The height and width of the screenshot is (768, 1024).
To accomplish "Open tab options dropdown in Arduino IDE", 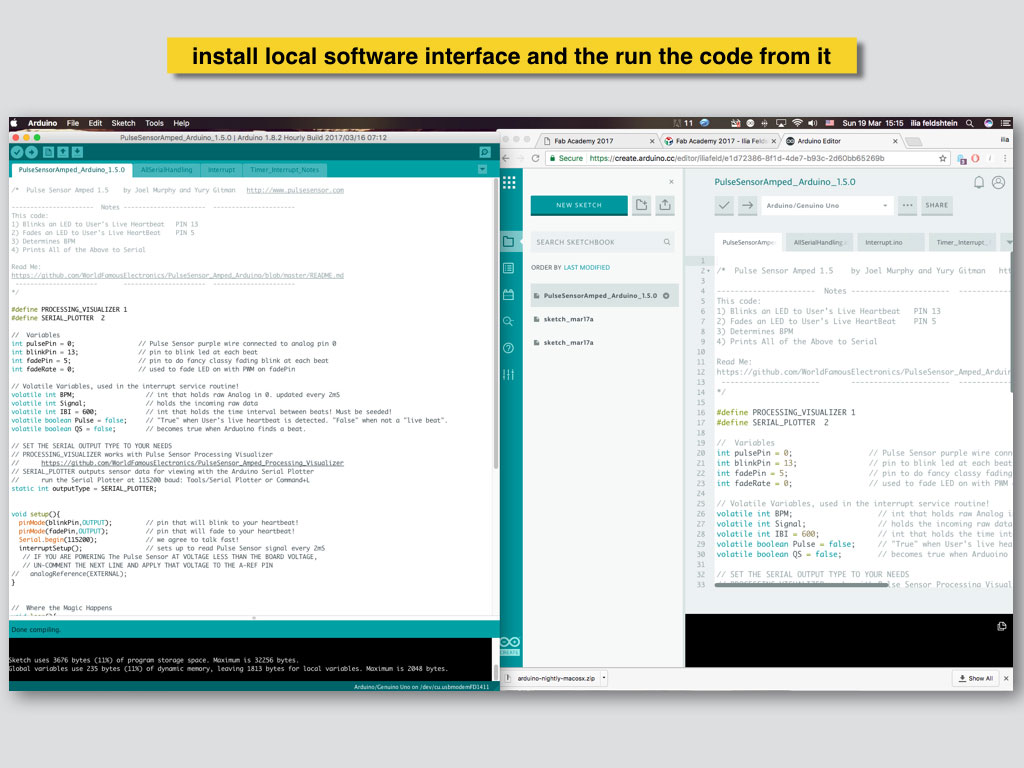I will tap(482, 170).
